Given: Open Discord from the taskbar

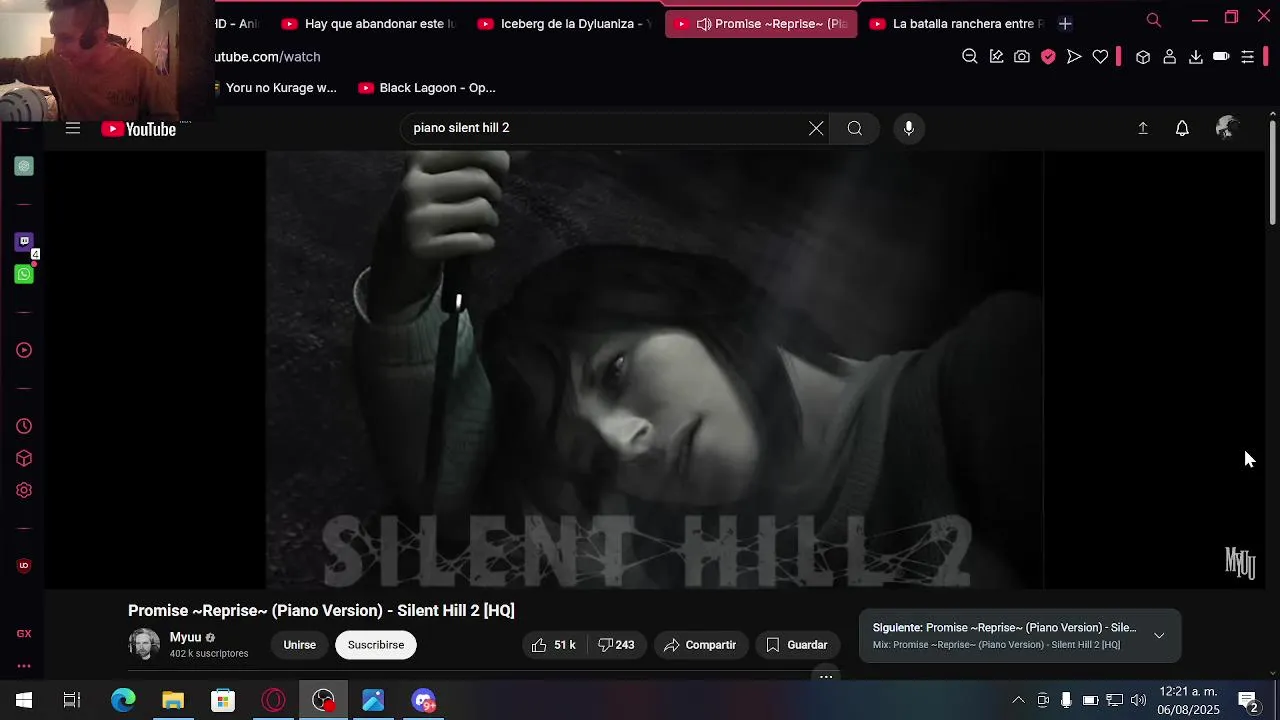Looking at the screenshot, I should [x=423, y=700].
